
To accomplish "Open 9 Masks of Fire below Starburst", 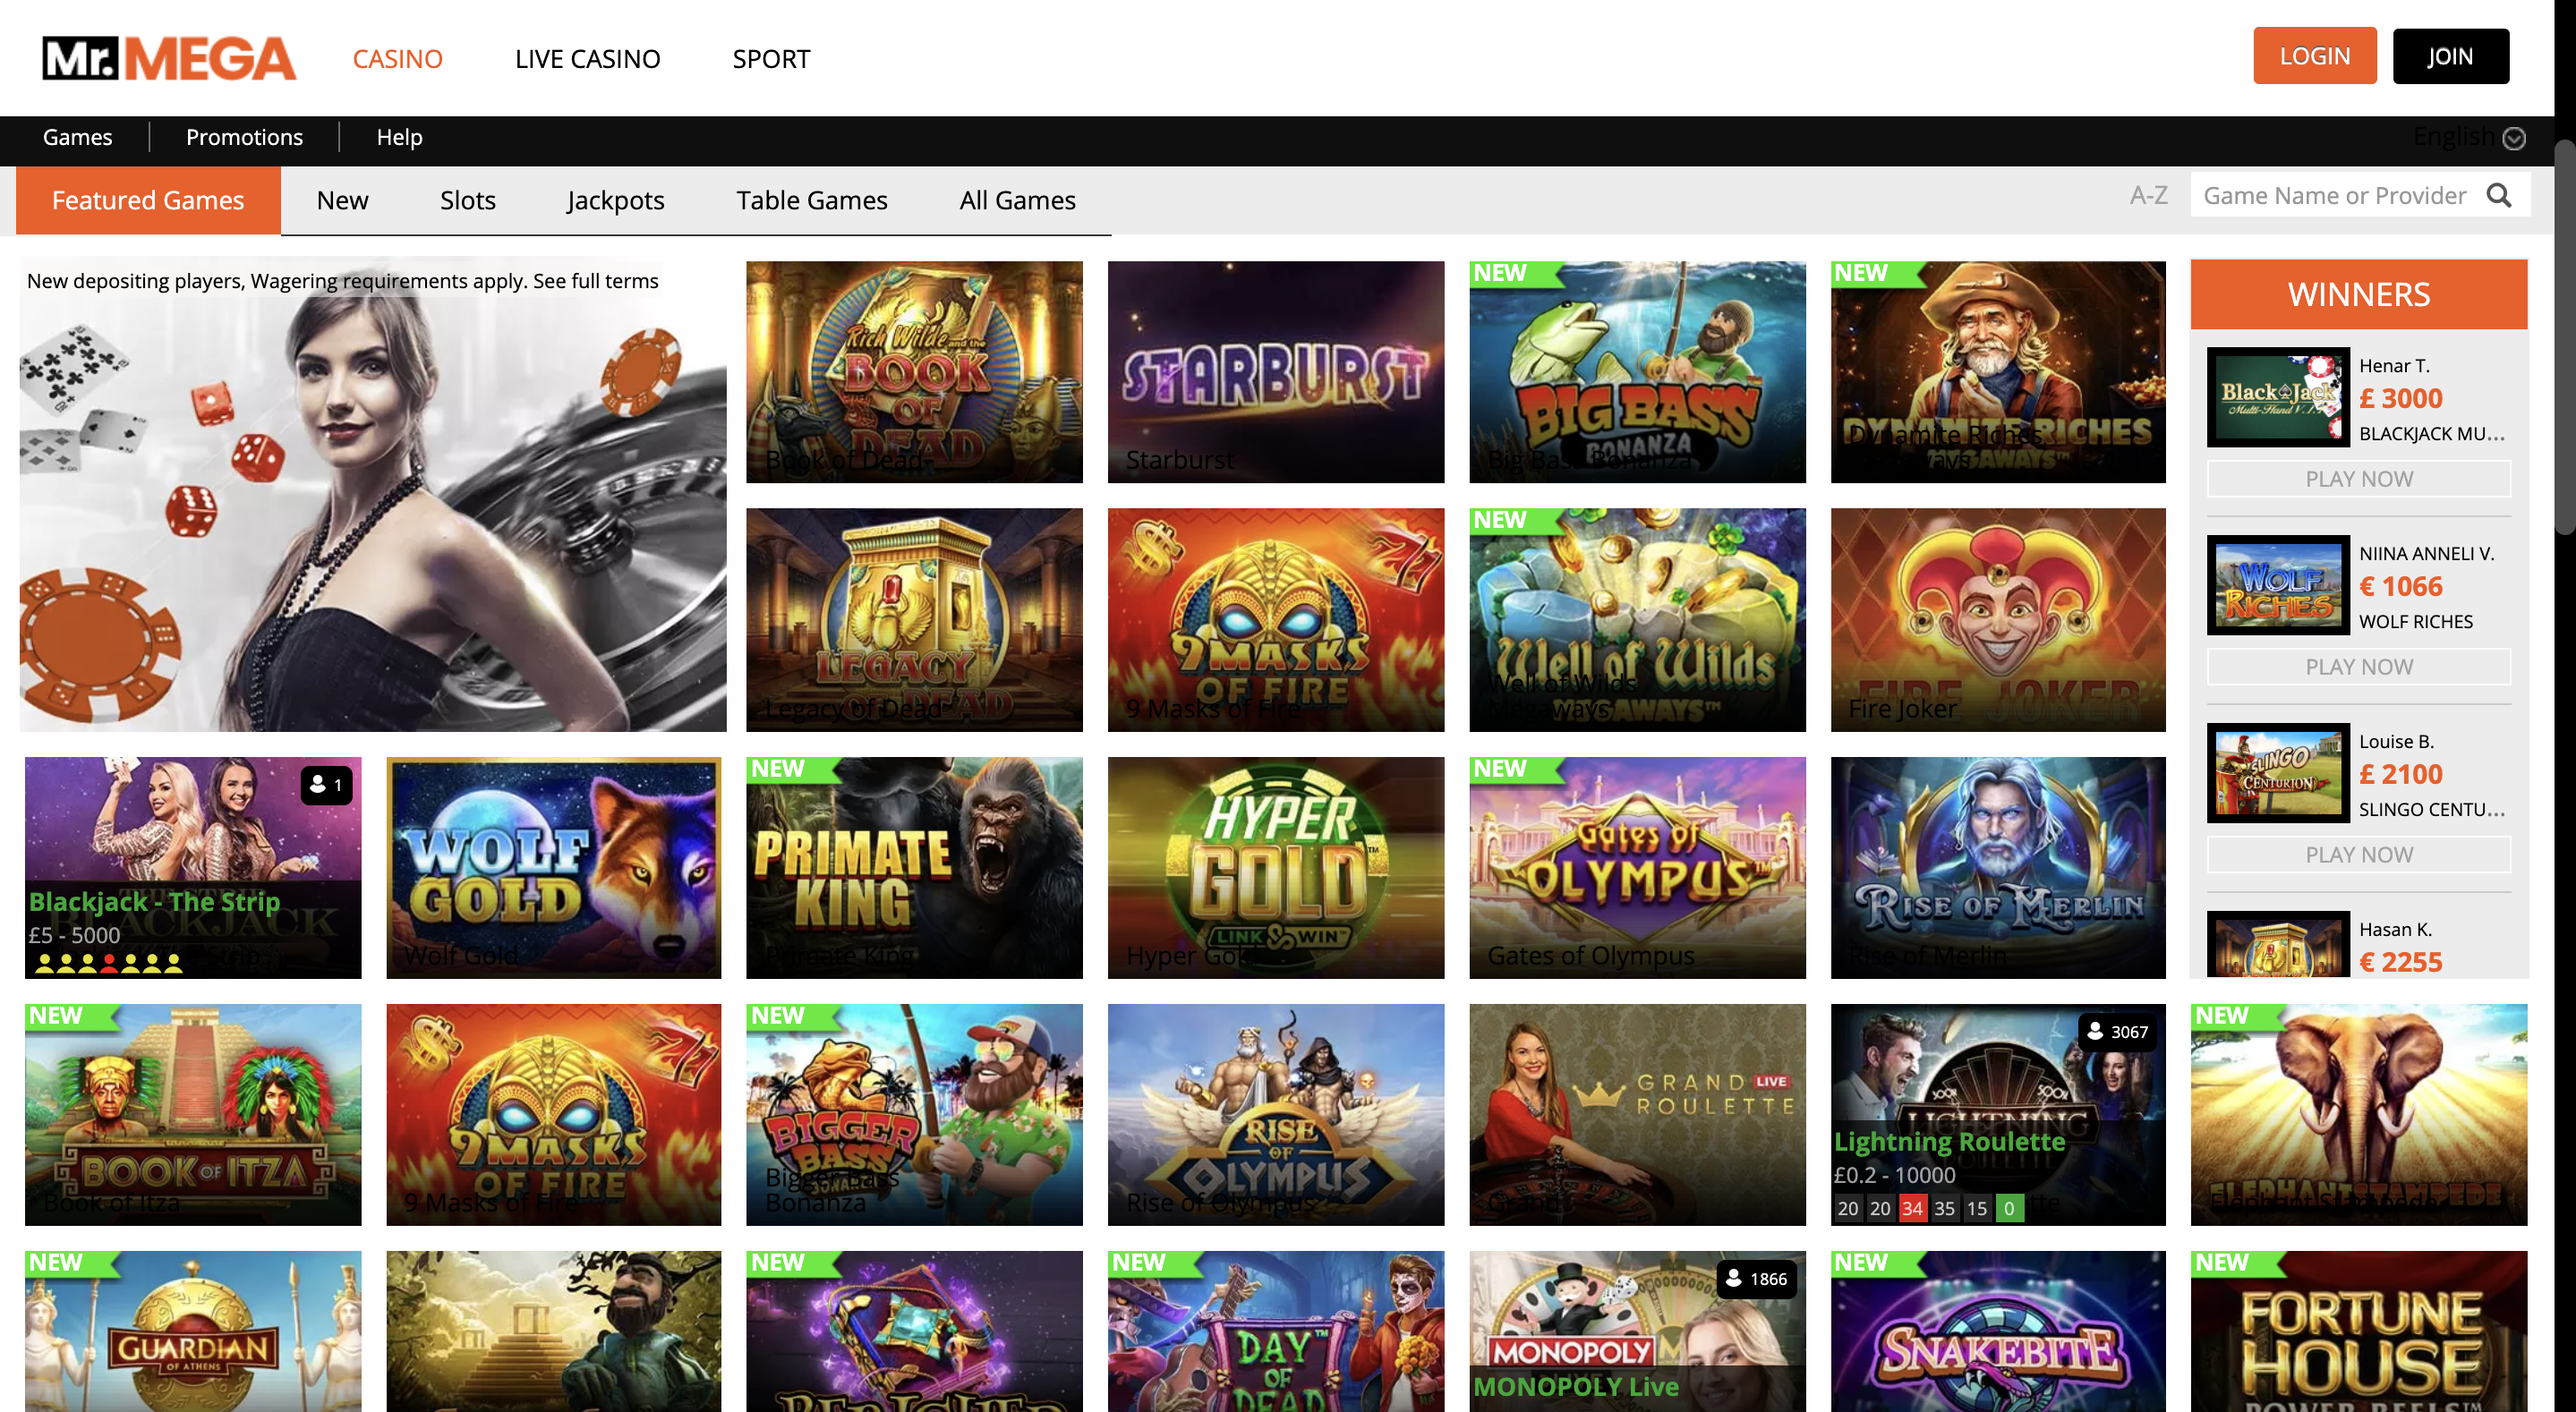I will (x=1276, y=619).
